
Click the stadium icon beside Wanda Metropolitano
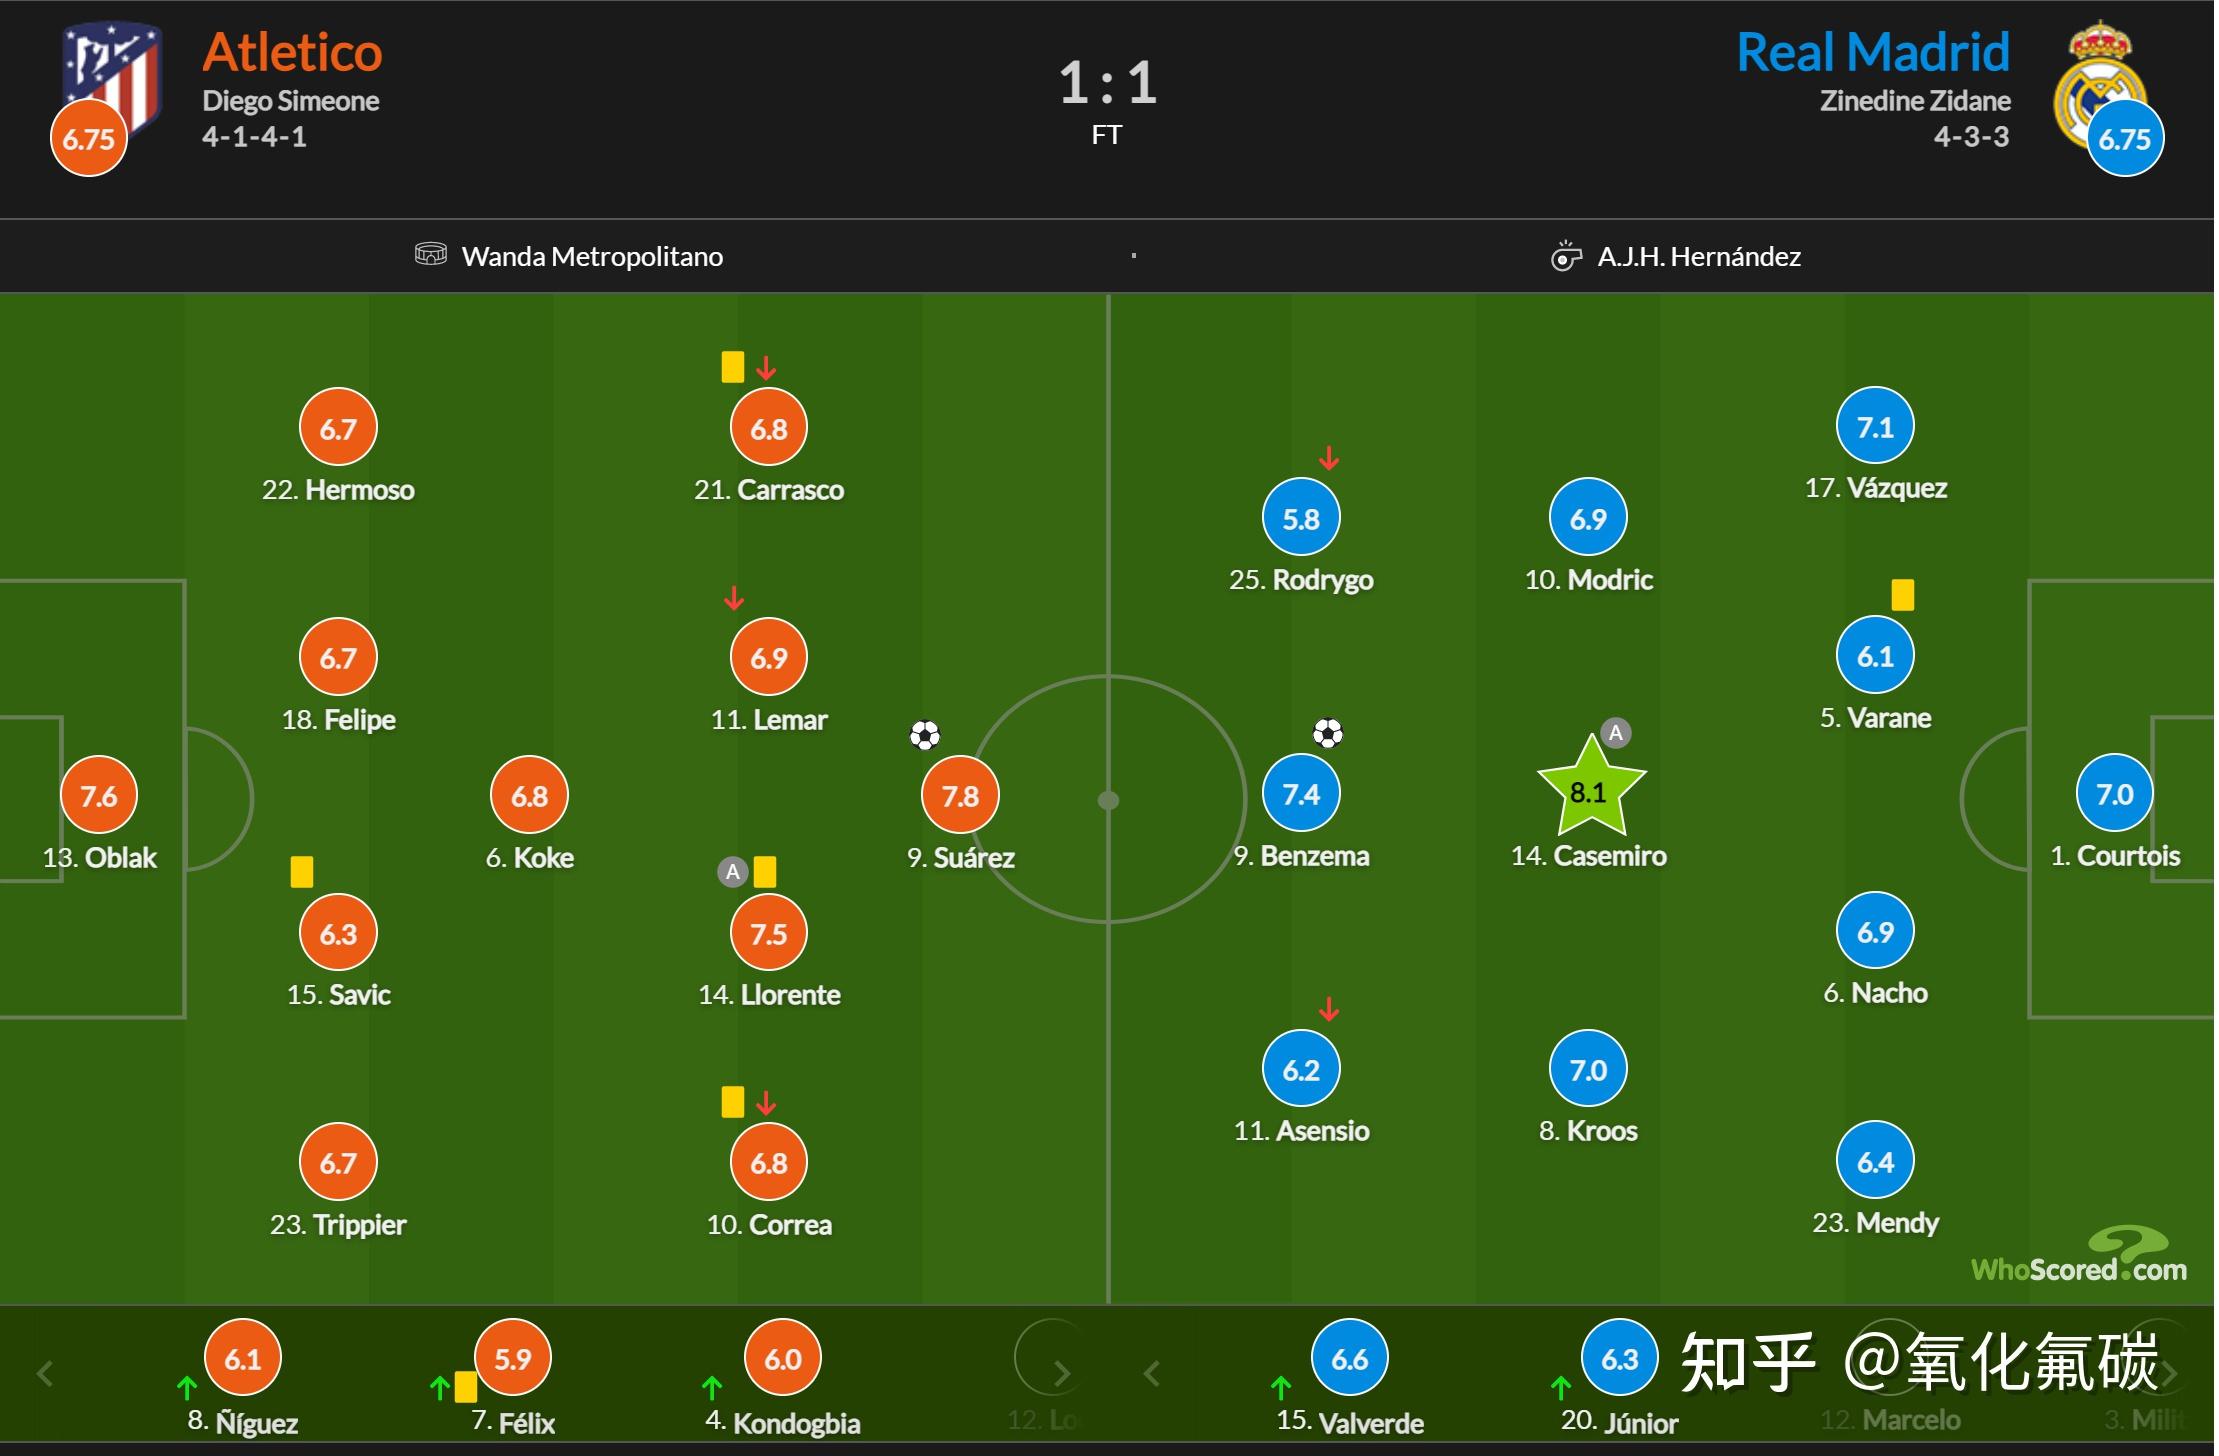coord(431,255)
